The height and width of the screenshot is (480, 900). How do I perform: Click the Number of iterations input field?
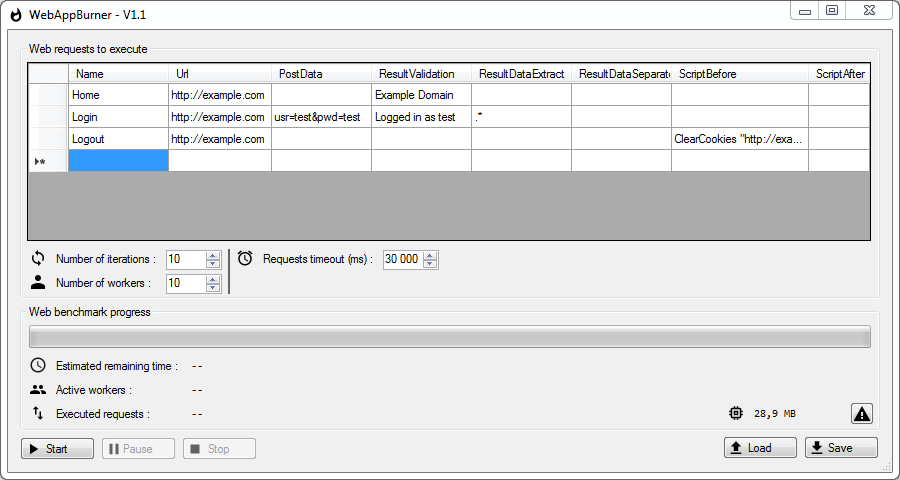click(x=186, y=260)
